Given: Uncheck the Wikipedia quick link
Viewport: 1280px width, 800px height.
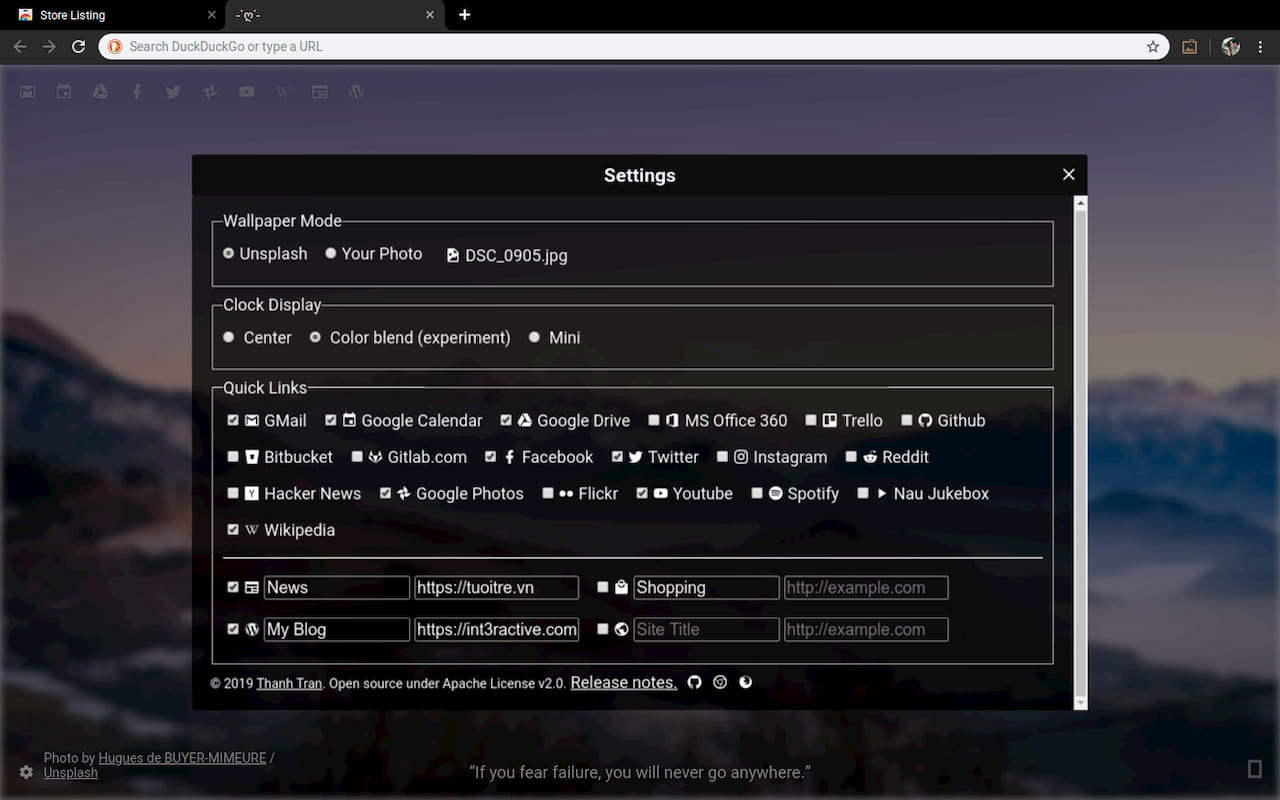Looking at the screenshot, I should [x=233, y=530].
